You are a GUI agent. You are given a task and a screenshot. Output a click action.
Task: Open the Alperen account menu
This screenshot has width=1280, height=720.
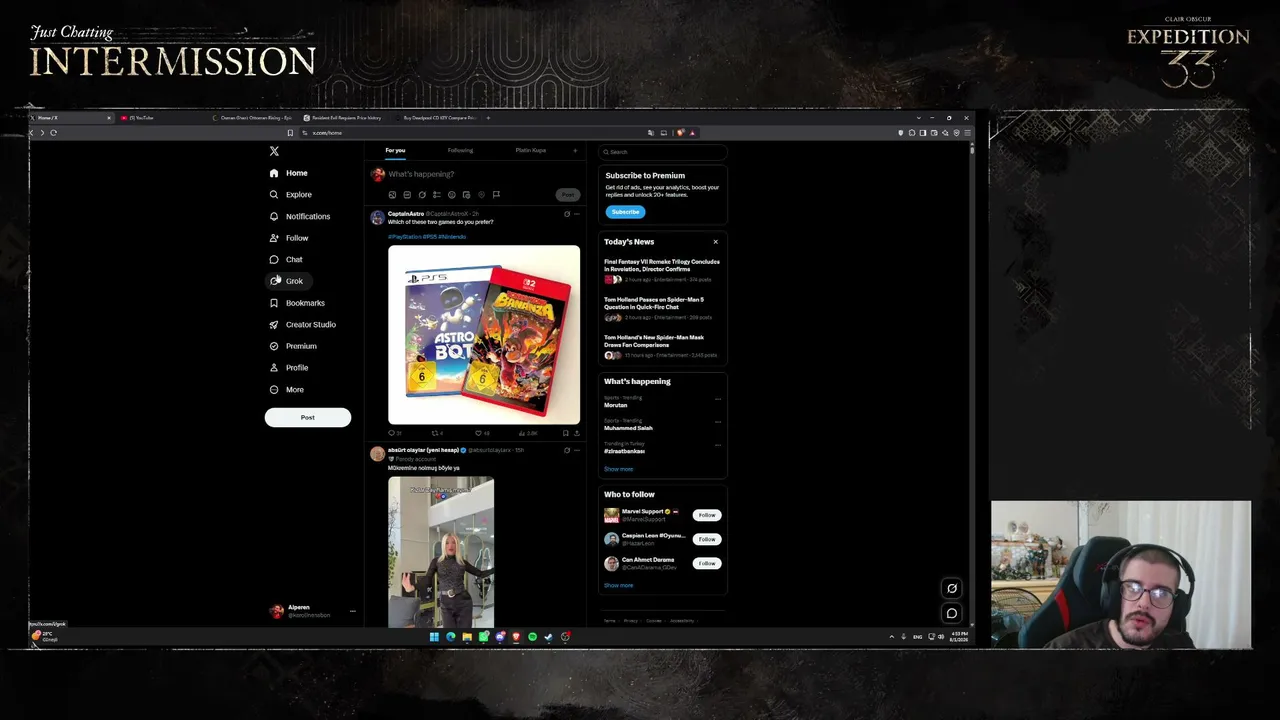point(311,611)
